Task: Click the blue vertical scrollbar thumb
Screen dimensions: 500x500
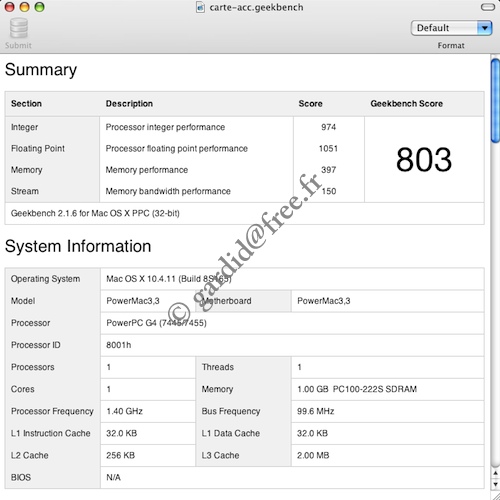Action: [x=495, y=100]
